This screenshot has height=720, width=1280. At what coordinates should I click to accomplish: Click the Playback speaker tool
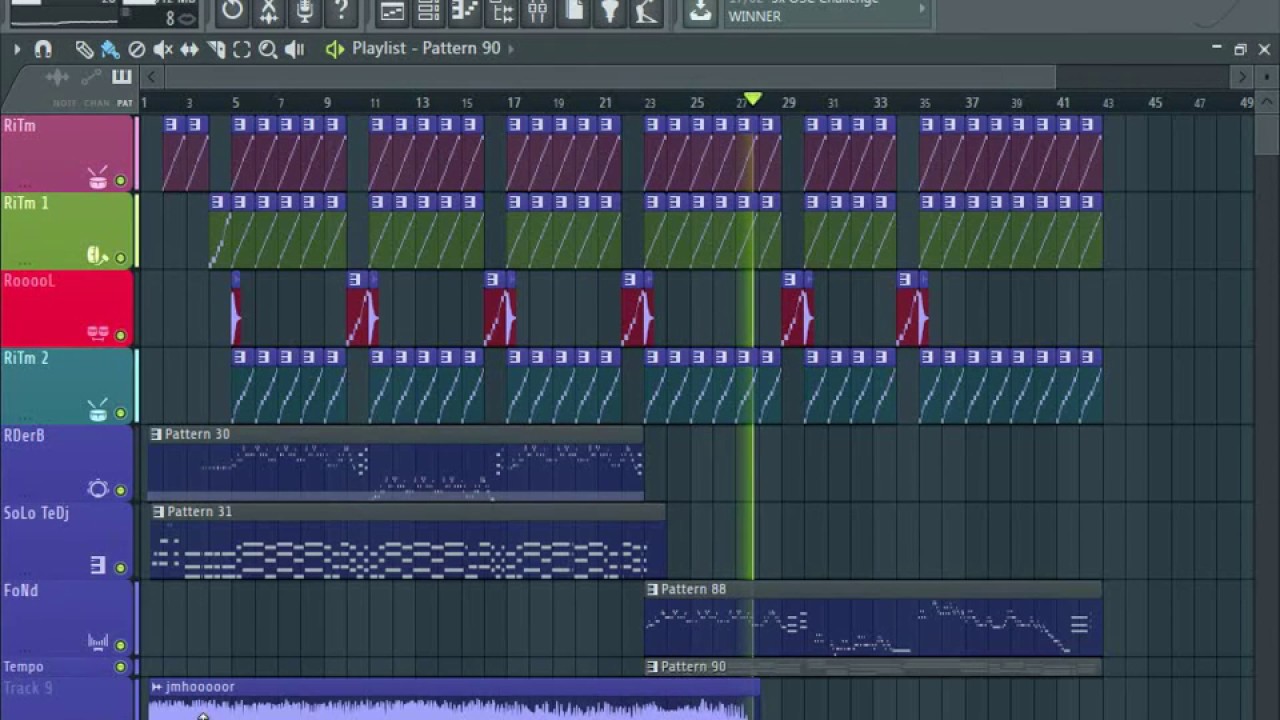(294, 48)
